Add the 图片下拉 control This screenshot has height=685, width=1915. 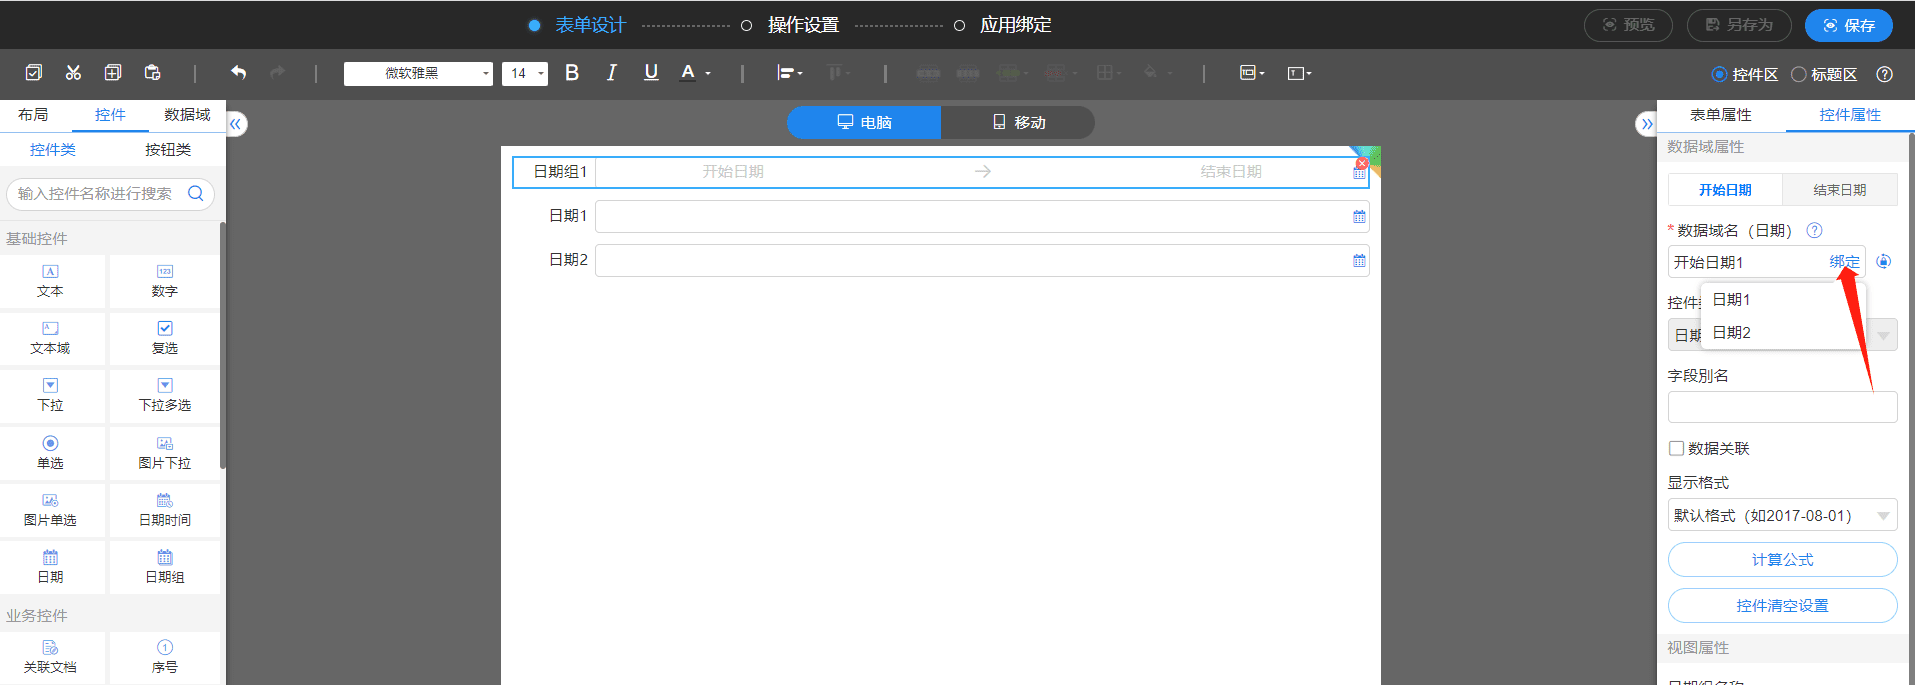(x=165, y=453)
